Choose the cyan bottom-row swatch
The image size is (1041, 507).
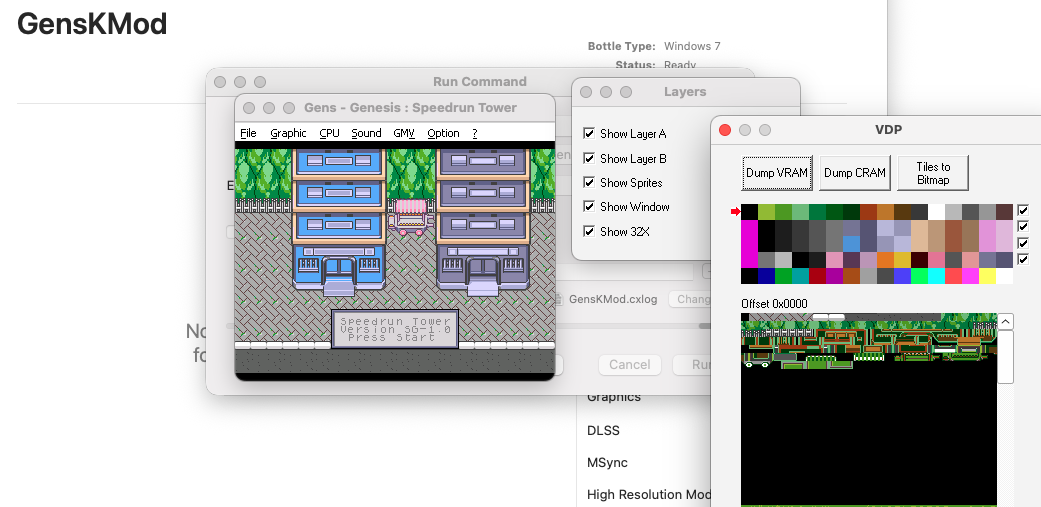pyautogui.click(x=936, y=275)
